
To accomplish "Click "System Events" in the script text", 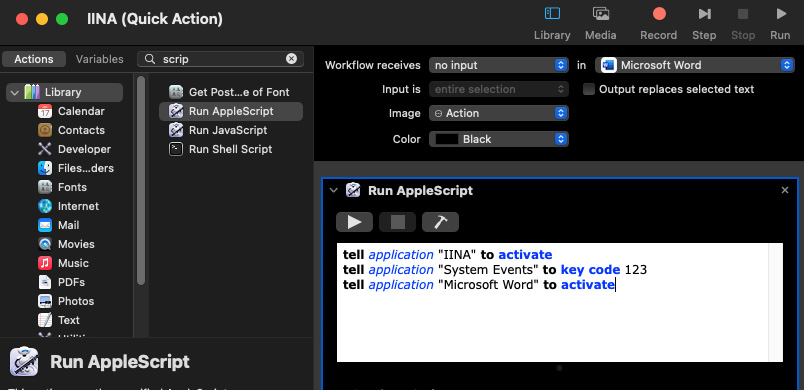I will 488,270.
